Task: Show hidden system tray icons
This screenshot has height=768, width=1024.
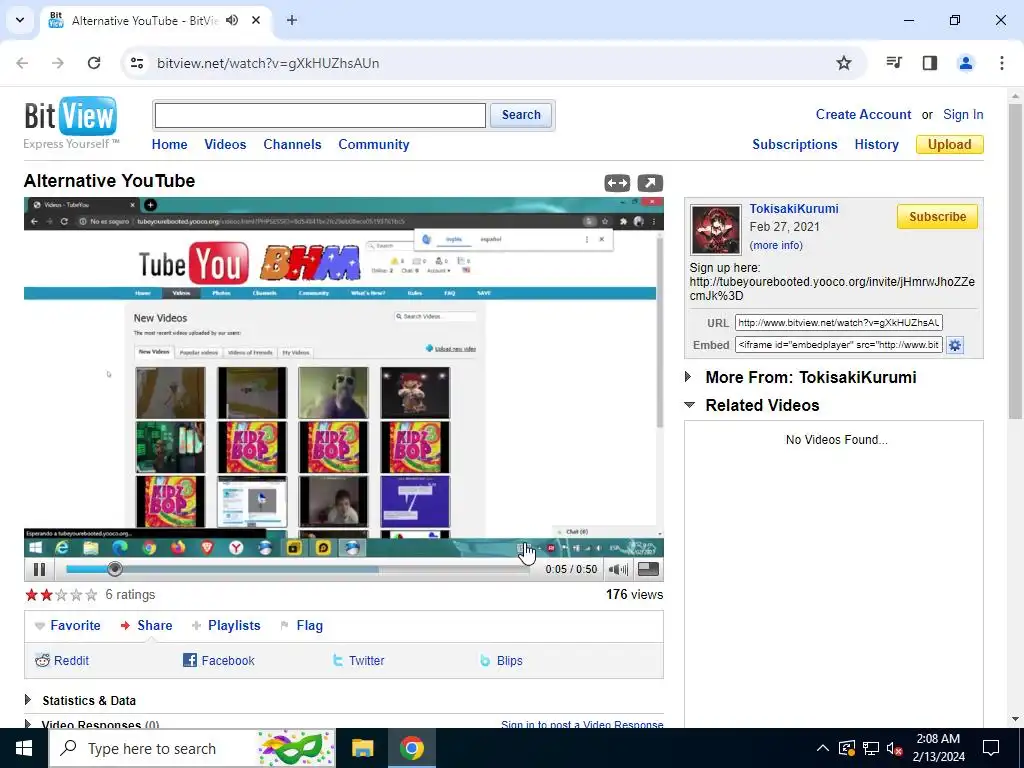Action: tap(823, 748)
